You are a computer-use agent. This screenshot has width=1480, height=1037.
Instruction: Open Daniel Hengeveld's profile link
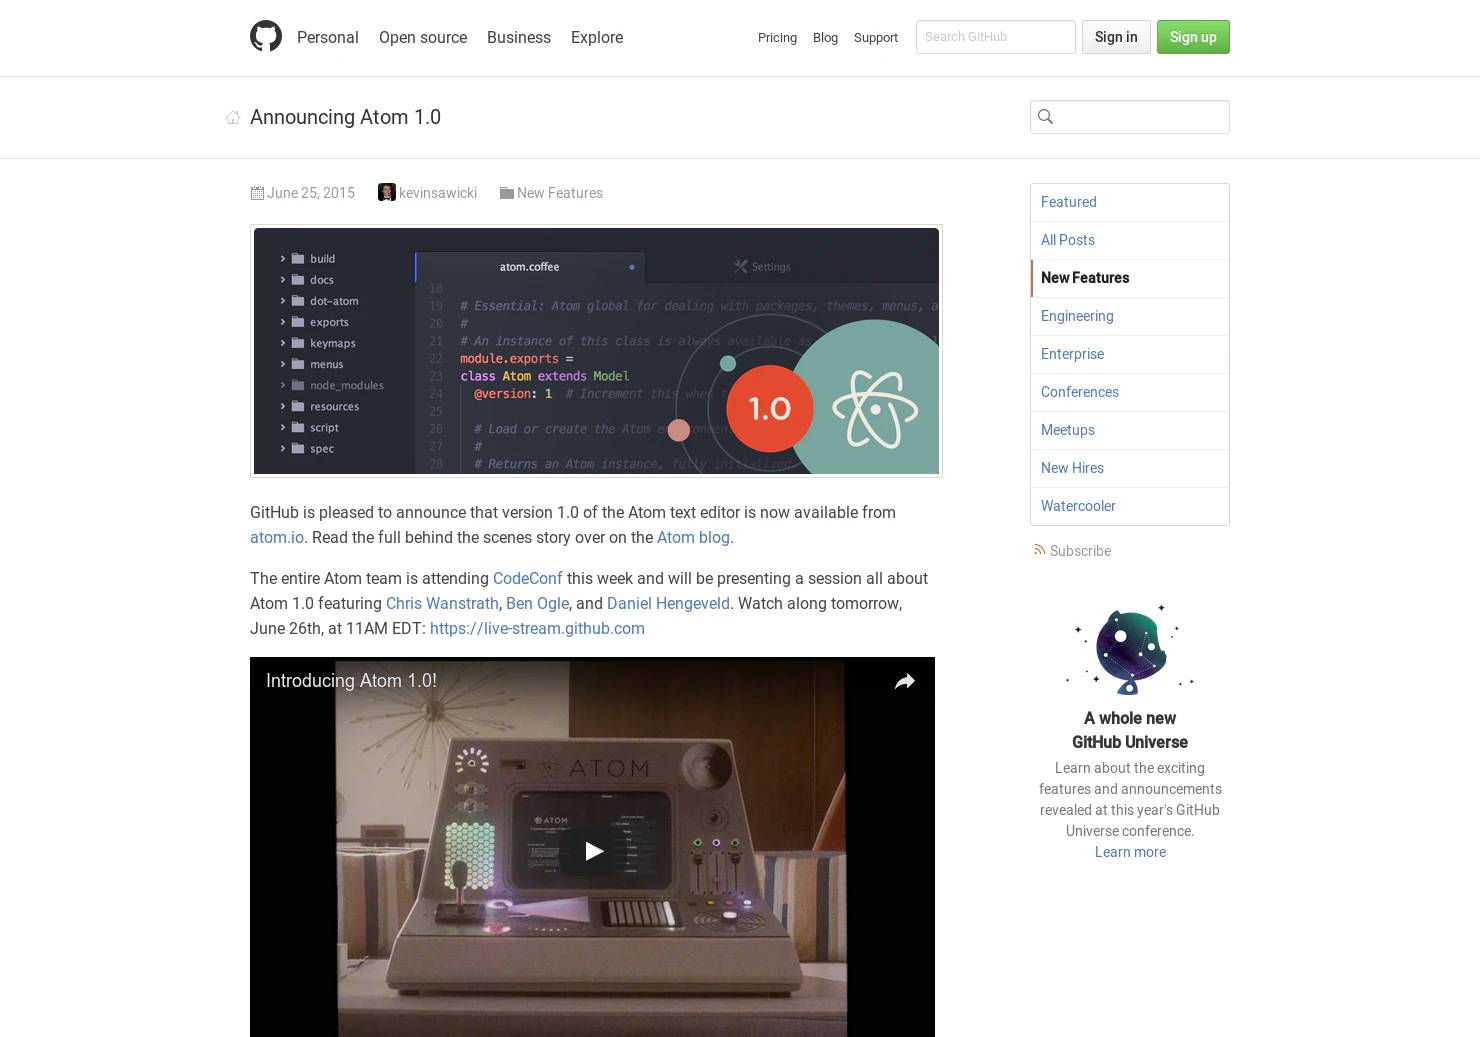tap(668, 603)
